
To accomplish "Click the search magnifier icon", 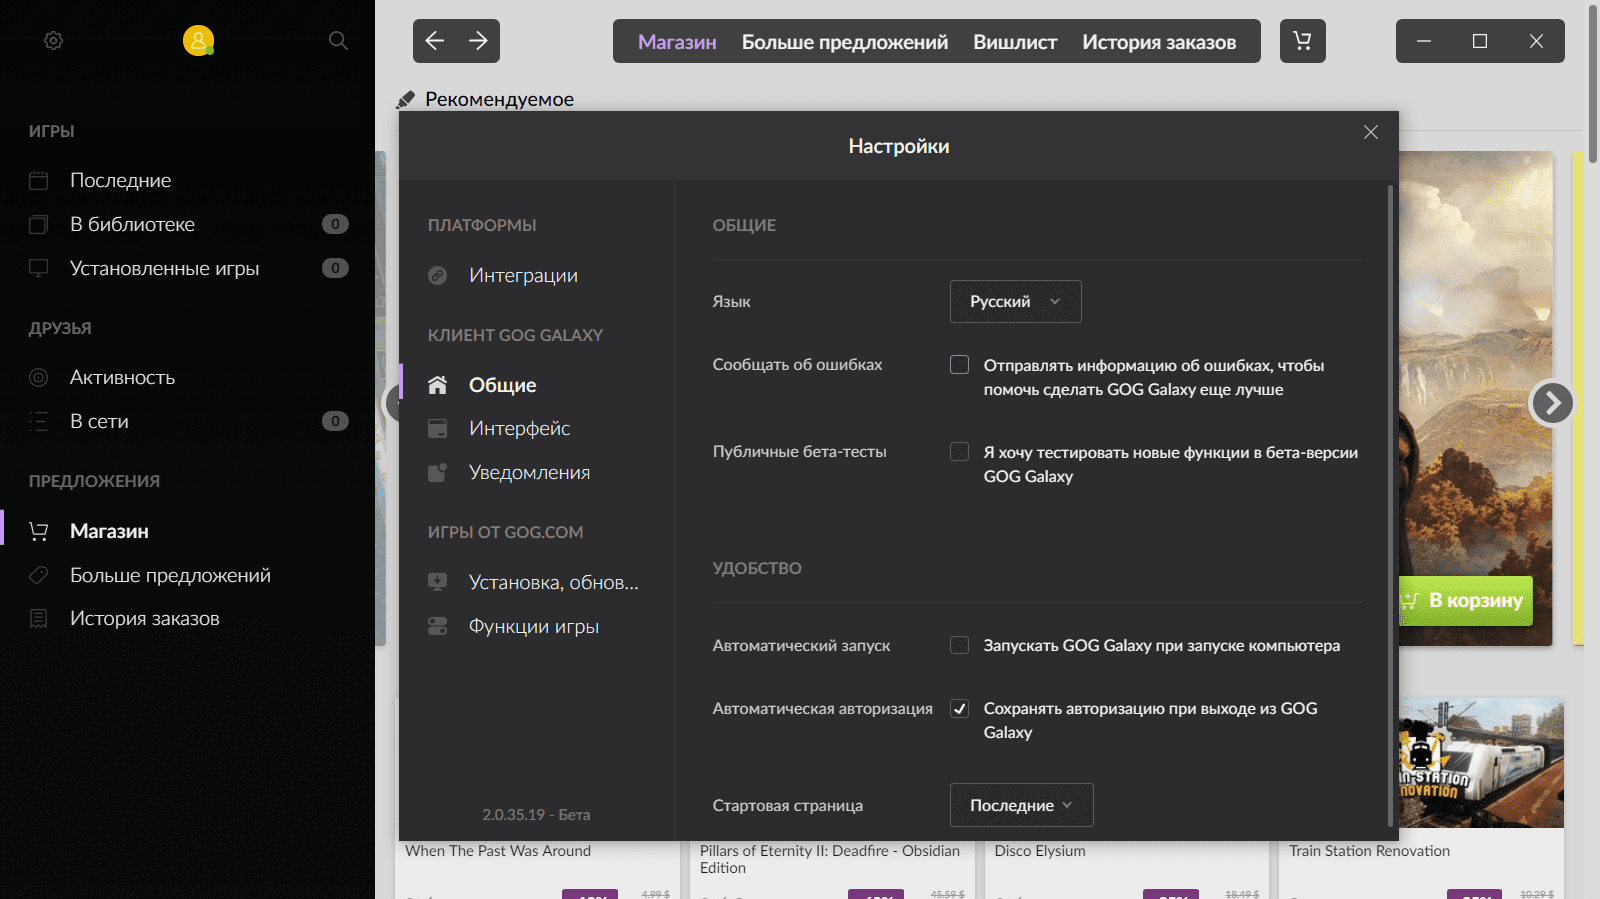I will click(338, 41).
